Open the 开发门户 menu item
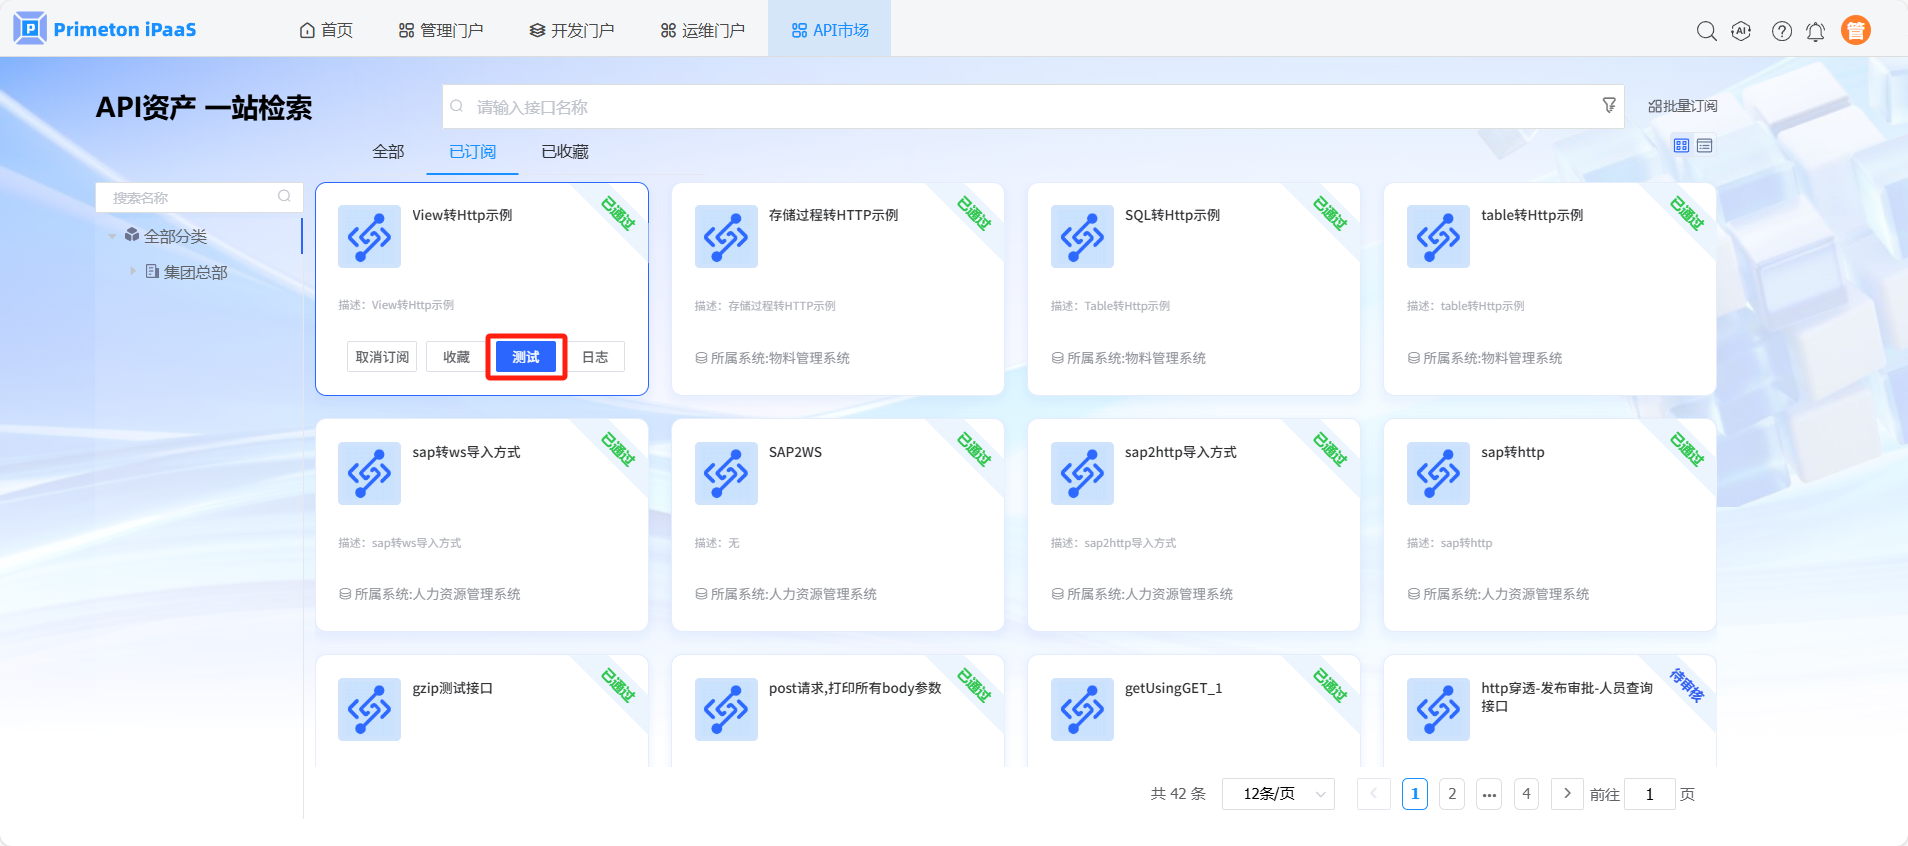The height and width of the screenshot is (846, 1908). tap(572, 31)
